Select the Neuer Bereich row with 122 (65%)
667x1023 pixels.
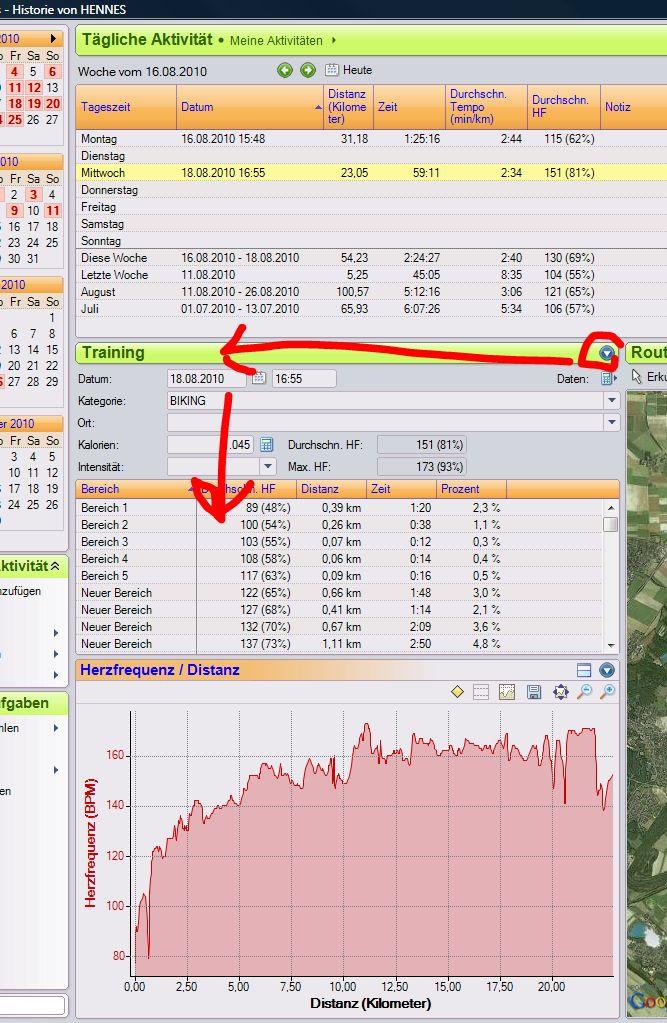[x=339, y=592]
